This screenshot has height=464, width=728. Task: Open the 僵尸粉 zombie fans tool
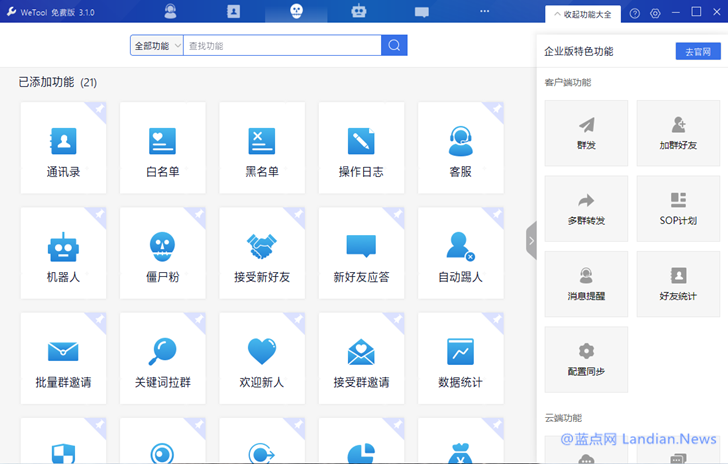pos(162,257)
